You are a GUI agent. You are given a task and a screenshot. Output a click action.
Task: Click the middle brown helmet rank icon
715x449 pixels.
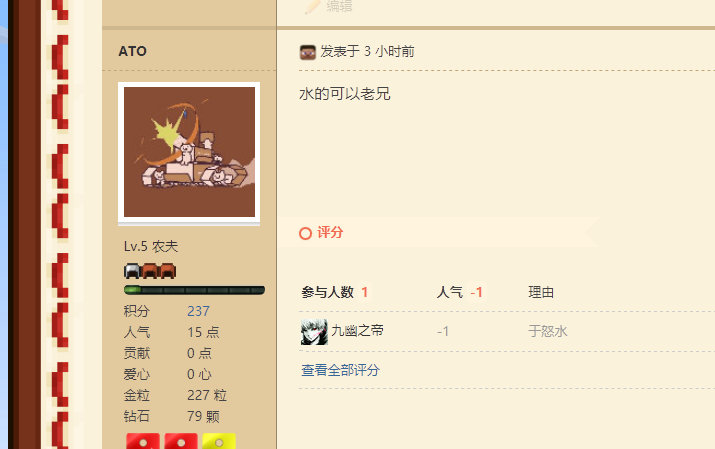point(150,271)
